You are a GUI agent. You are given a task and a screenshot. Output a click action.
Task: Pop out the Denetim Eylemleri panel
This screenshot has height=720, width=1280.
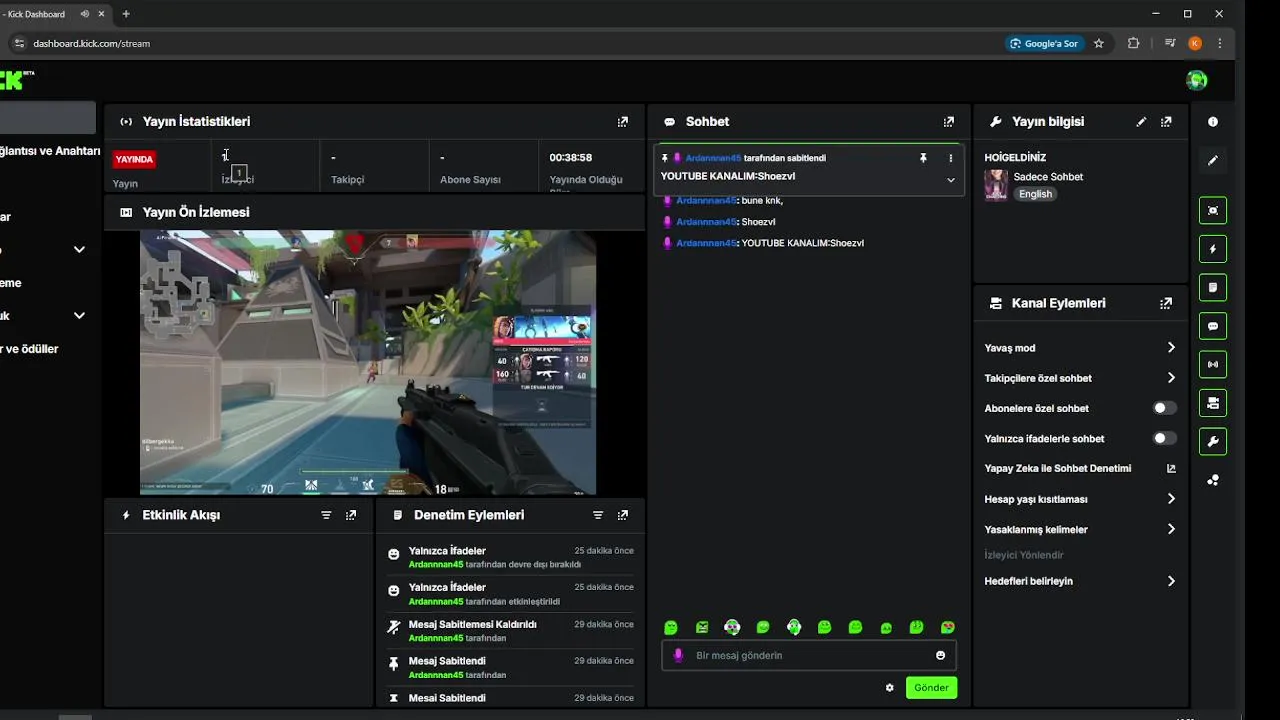[623, 515]
